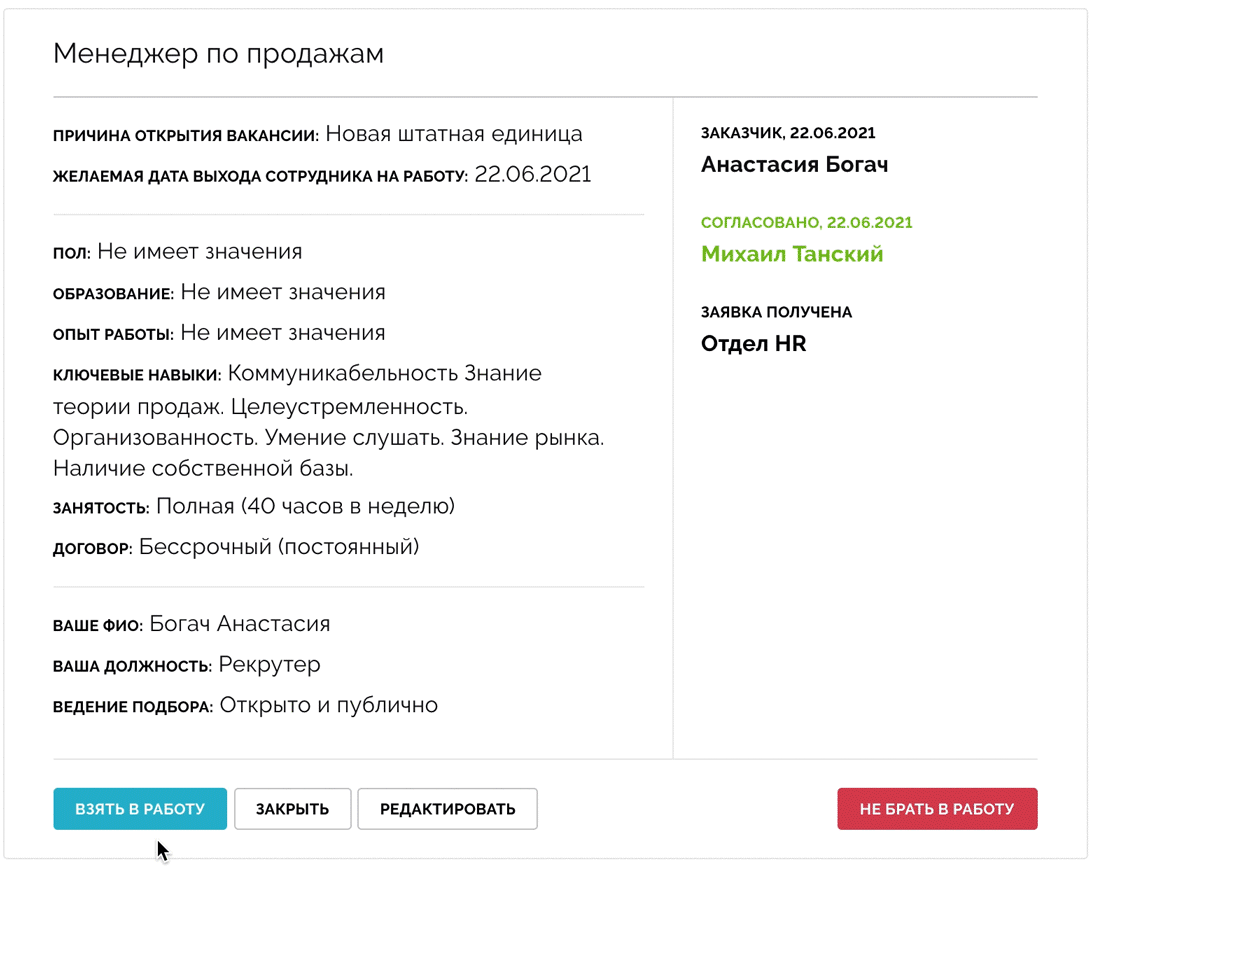
Task: Click approver name "Михаил Танский"
Action: [x=792, y=255]
